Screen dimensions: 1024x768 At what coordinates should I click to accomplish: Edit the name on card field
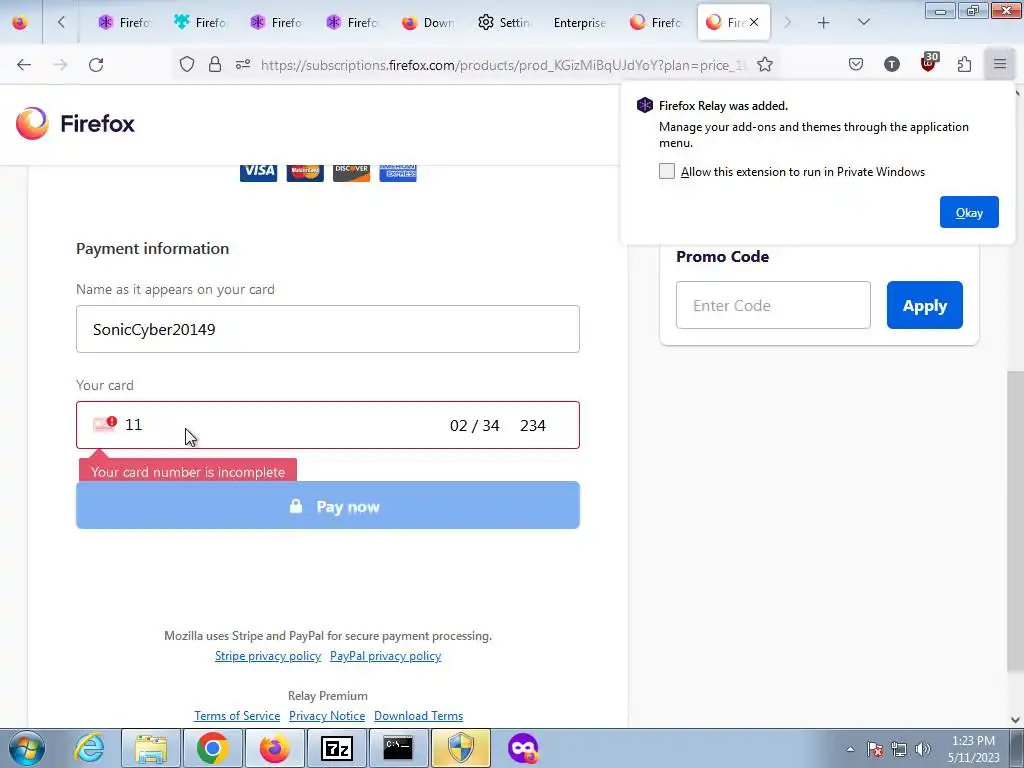point(328,329)
